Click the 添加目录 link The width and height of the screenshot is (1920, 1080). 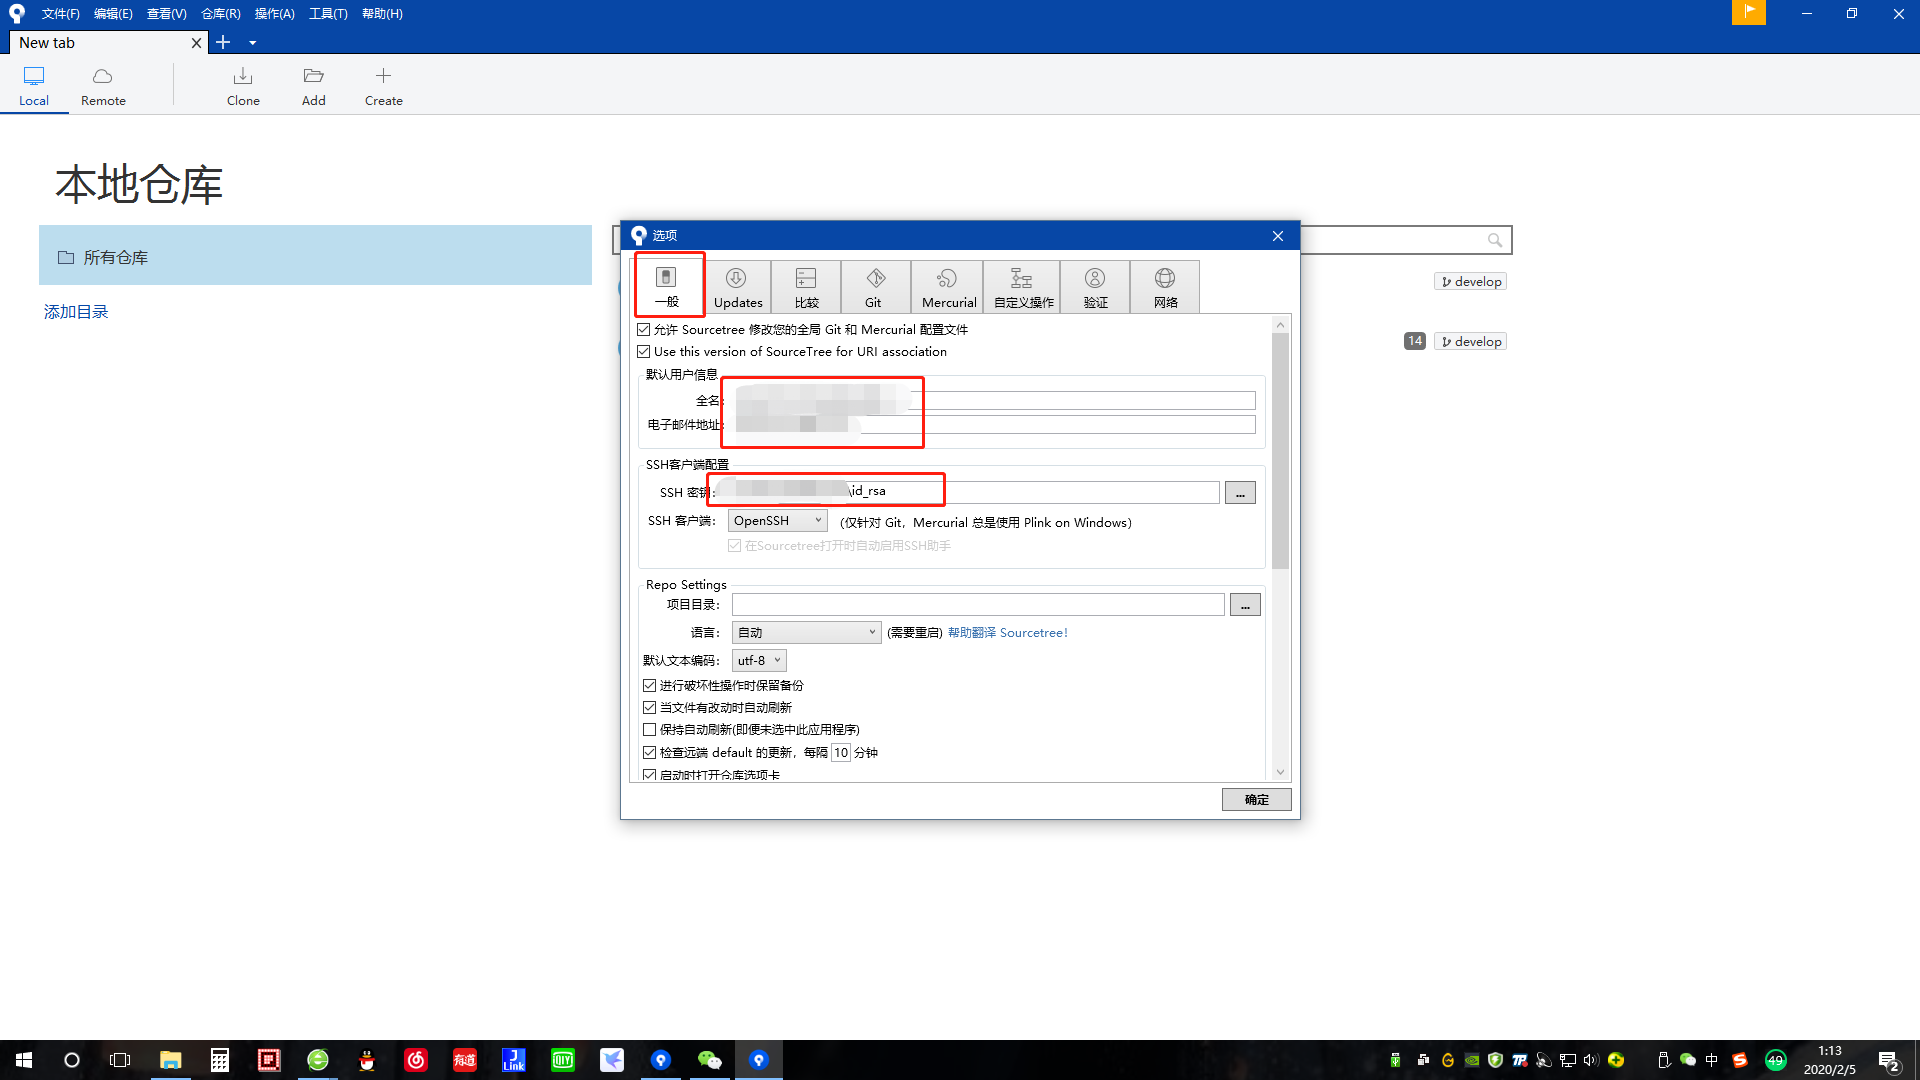tap(76, 312)
